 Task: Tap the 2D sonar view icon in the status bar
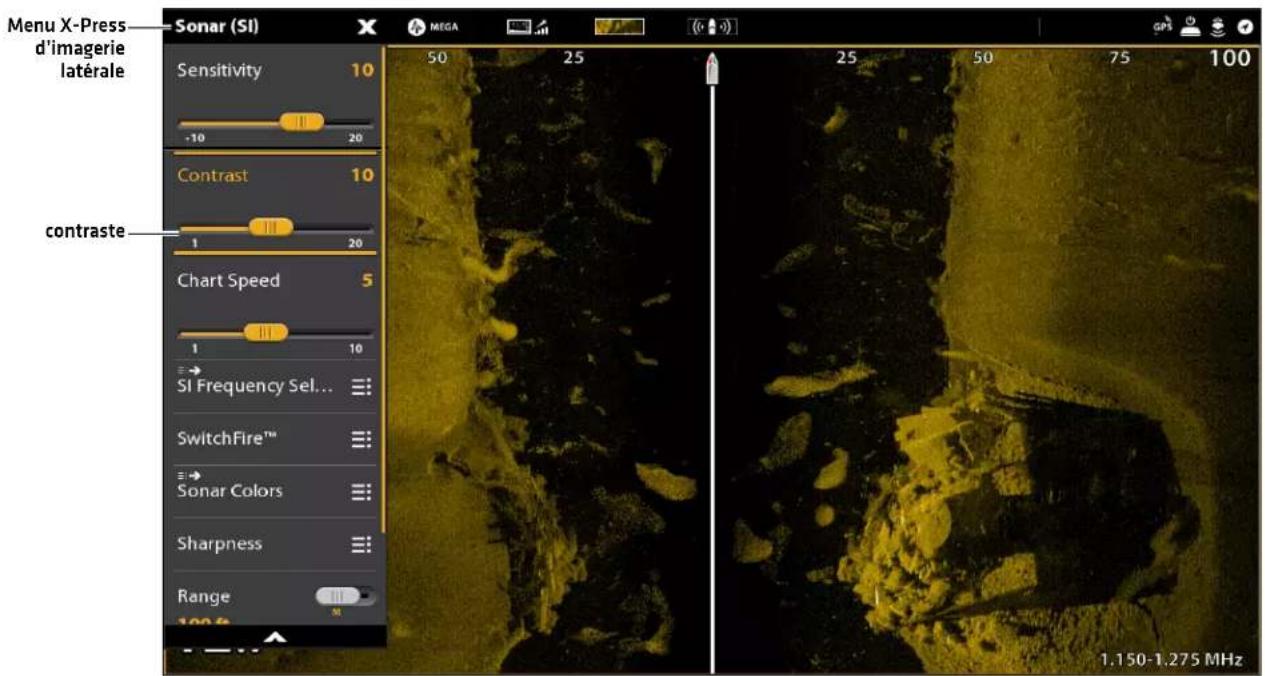point(526,27)
